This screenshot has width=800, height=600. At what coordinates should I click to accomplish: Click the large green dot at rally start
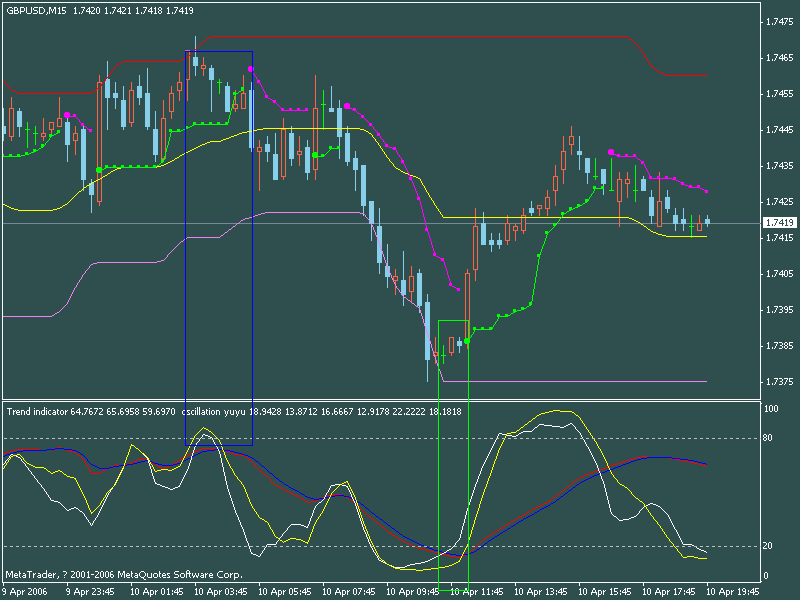pyautogui.click(x=467, y=341)
